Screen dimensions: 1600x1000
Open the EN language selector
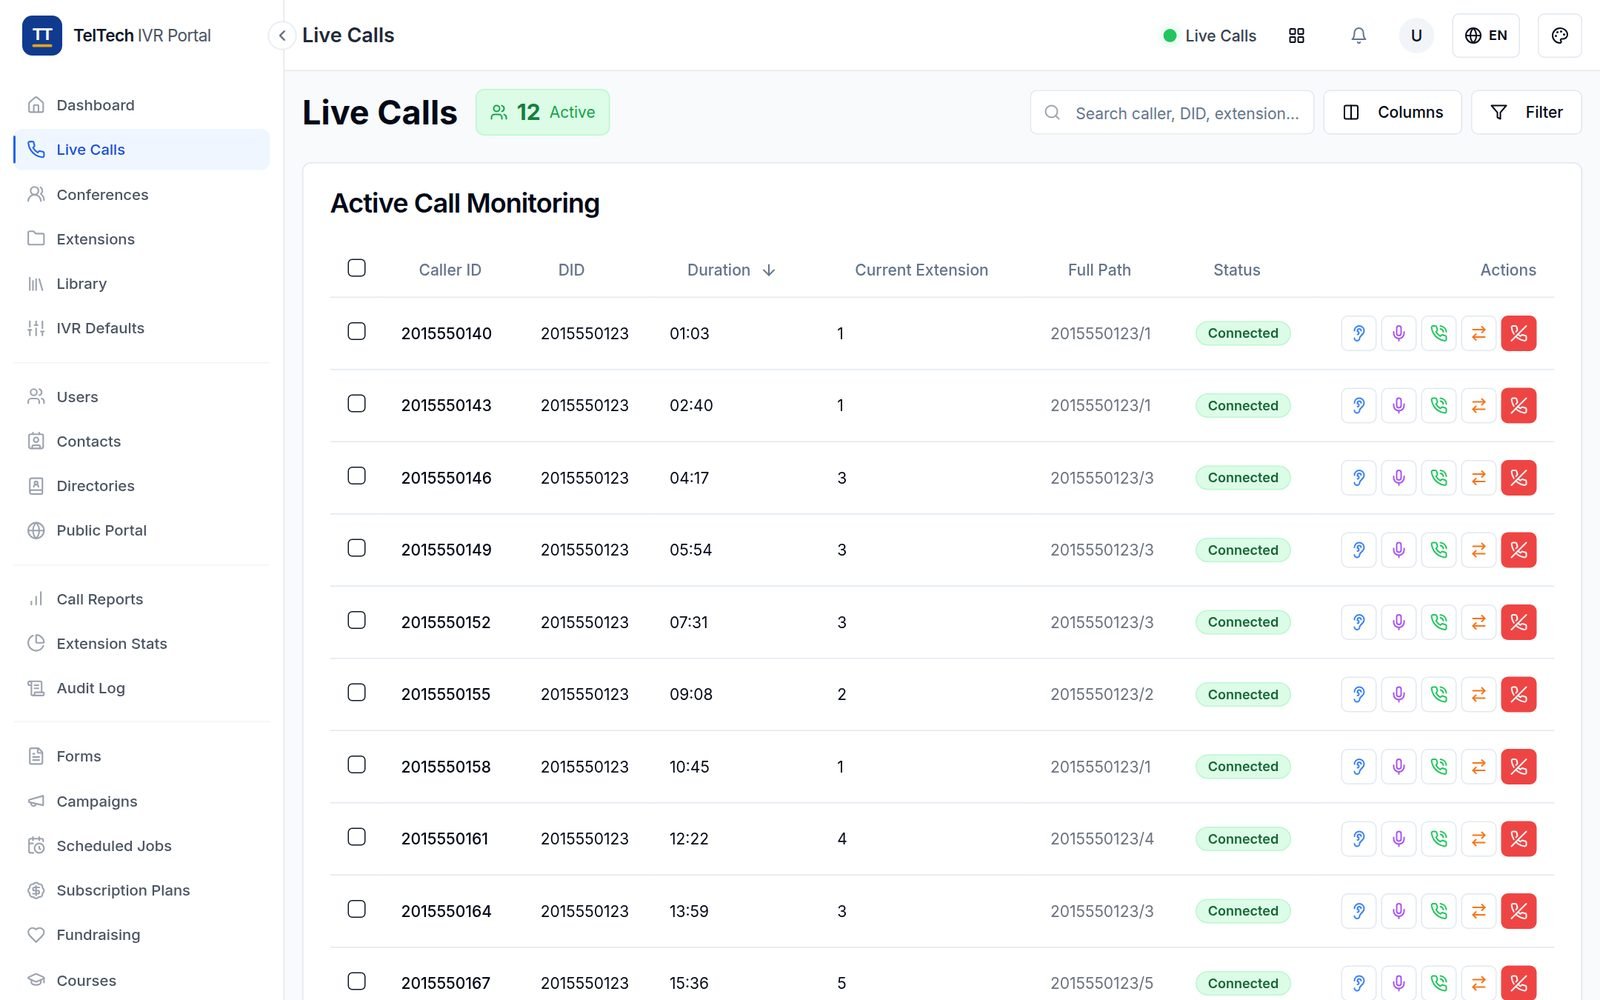(x=1486, y=36)
